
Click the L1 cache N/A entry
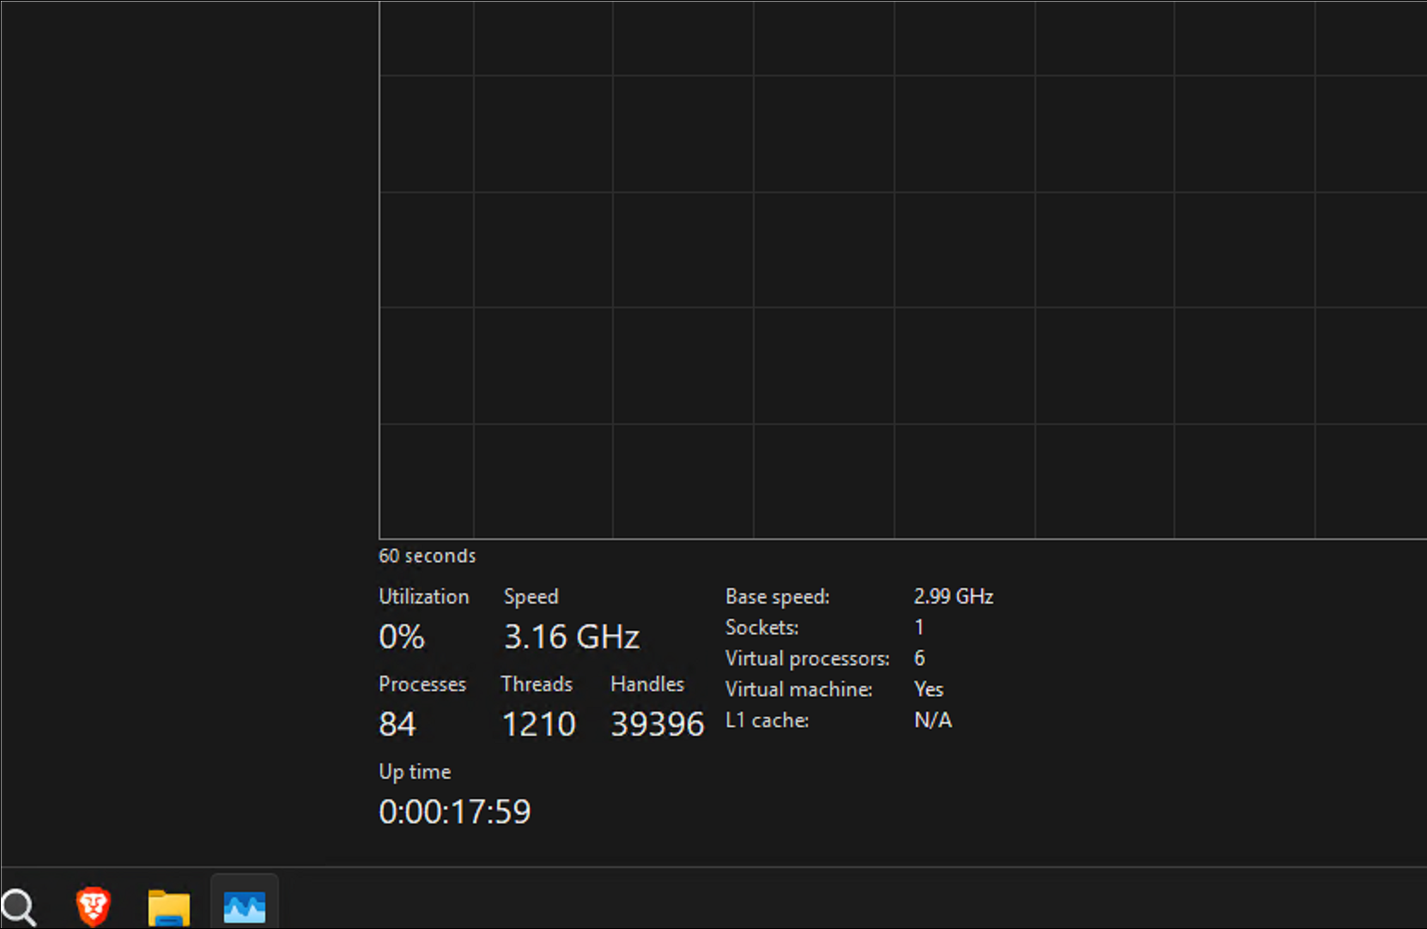932,720
